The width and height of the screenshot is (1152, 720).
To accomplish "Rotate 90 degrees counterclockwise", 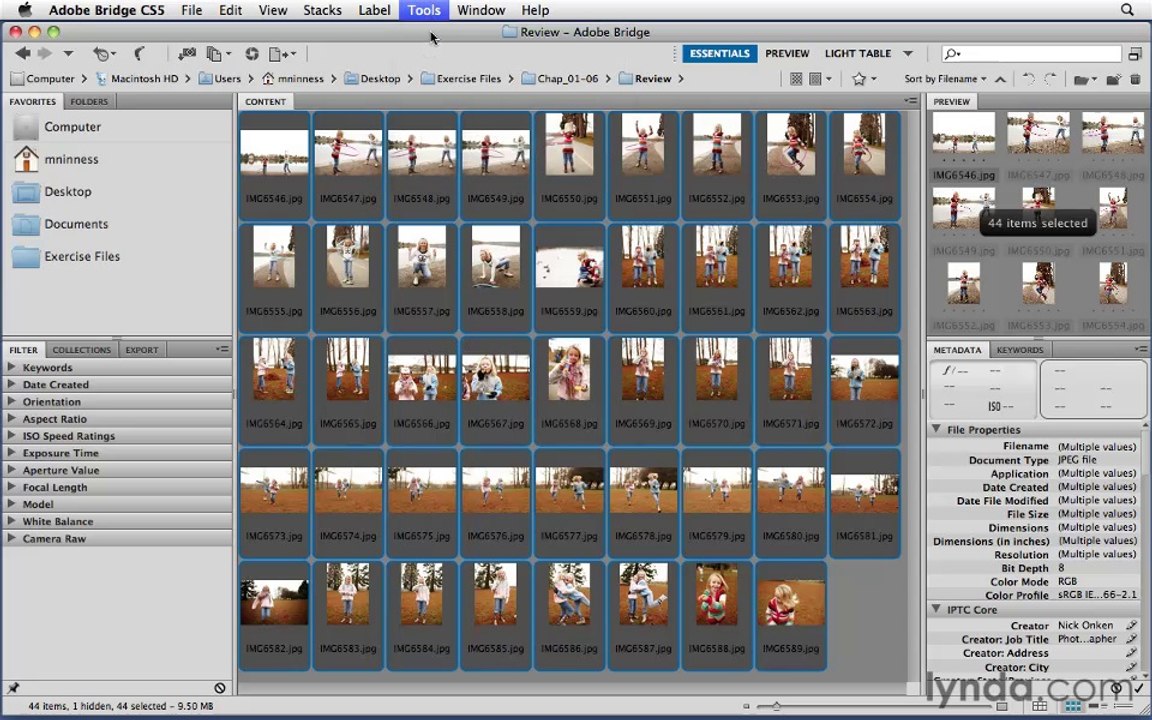I will pos(1029,79).
